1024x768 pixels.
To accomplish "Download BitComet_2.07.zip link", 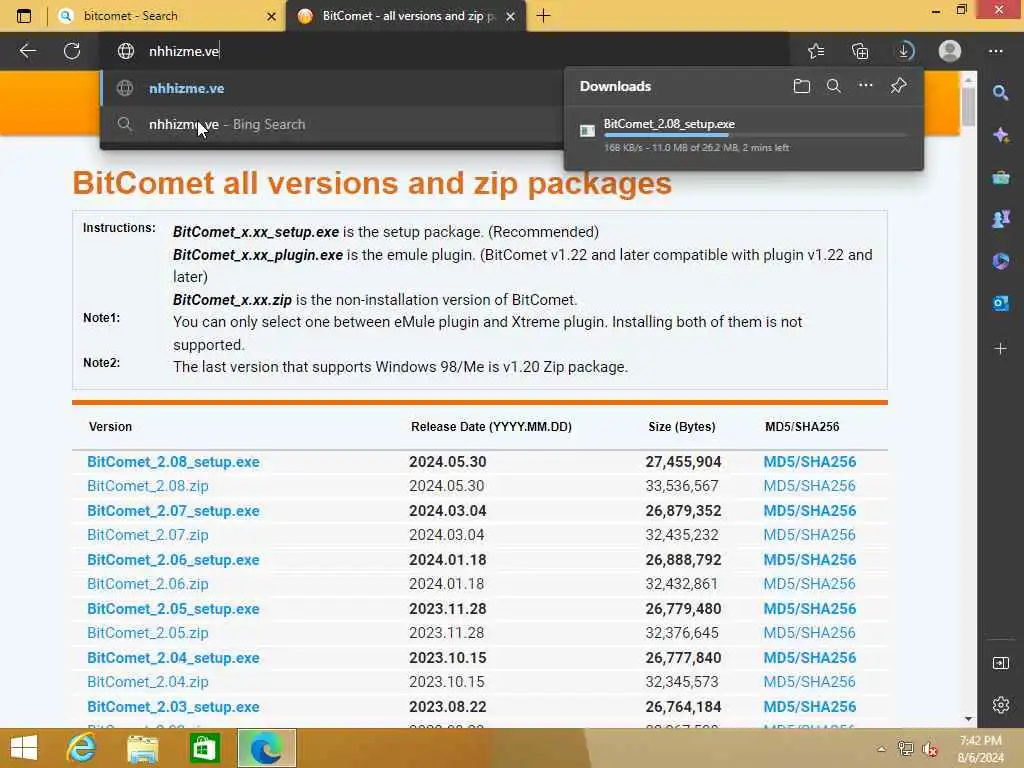I will point(148,535).
